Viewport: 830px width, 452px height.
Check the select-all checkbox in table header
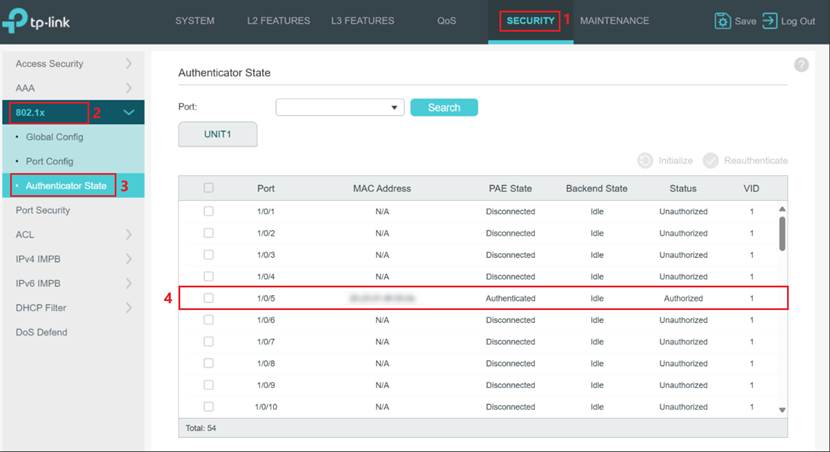click(x=208, y=188)
